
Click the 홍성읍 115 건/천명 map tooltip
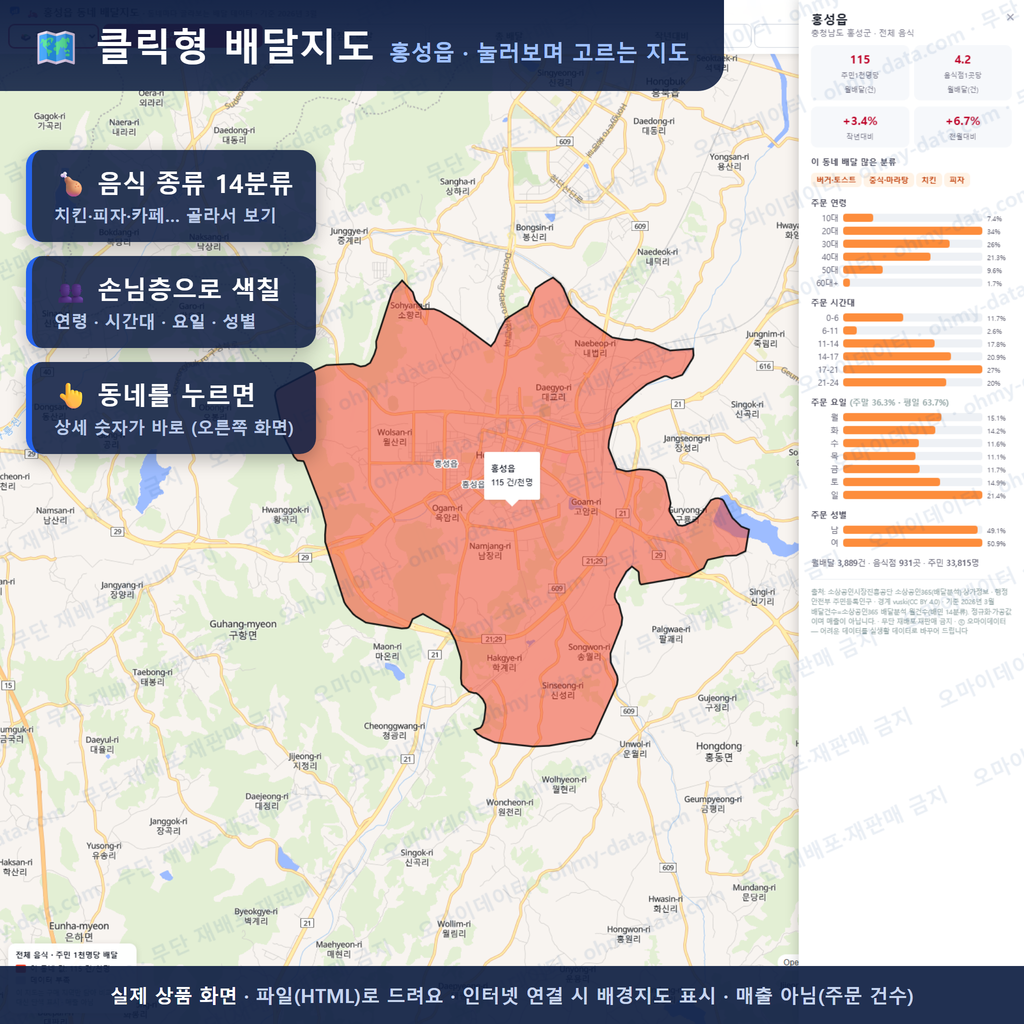point(512,475)
